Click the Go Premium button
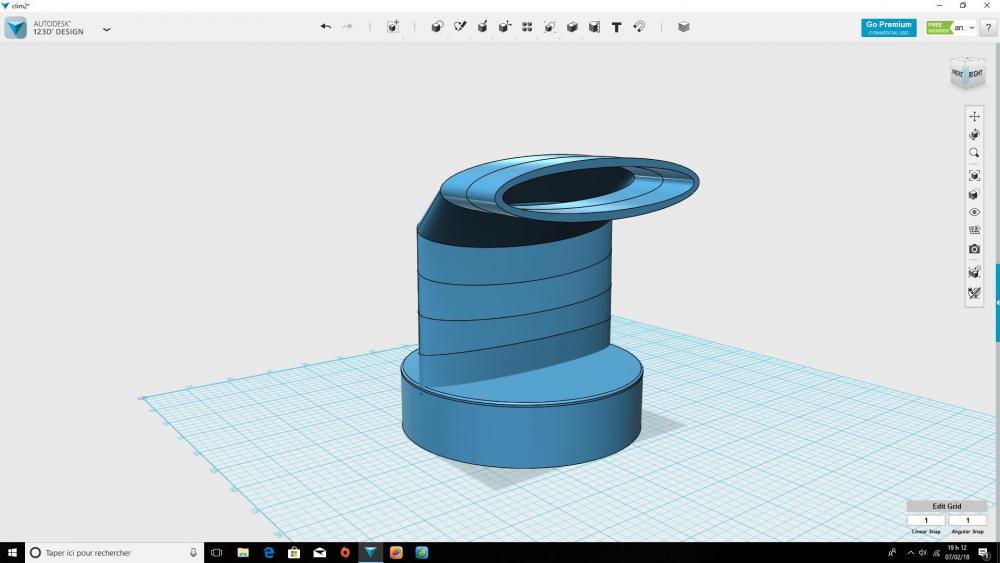Viewport: 1000px width, 563px height. [888, 28]
